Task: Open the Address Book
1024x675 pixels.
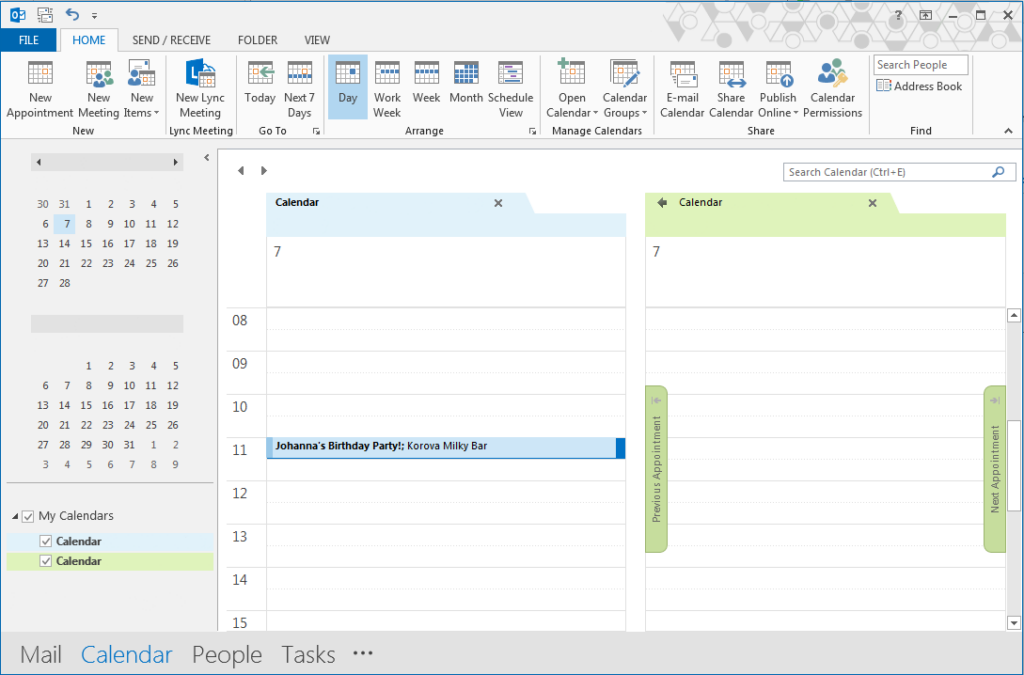Action: click(919, 86)
